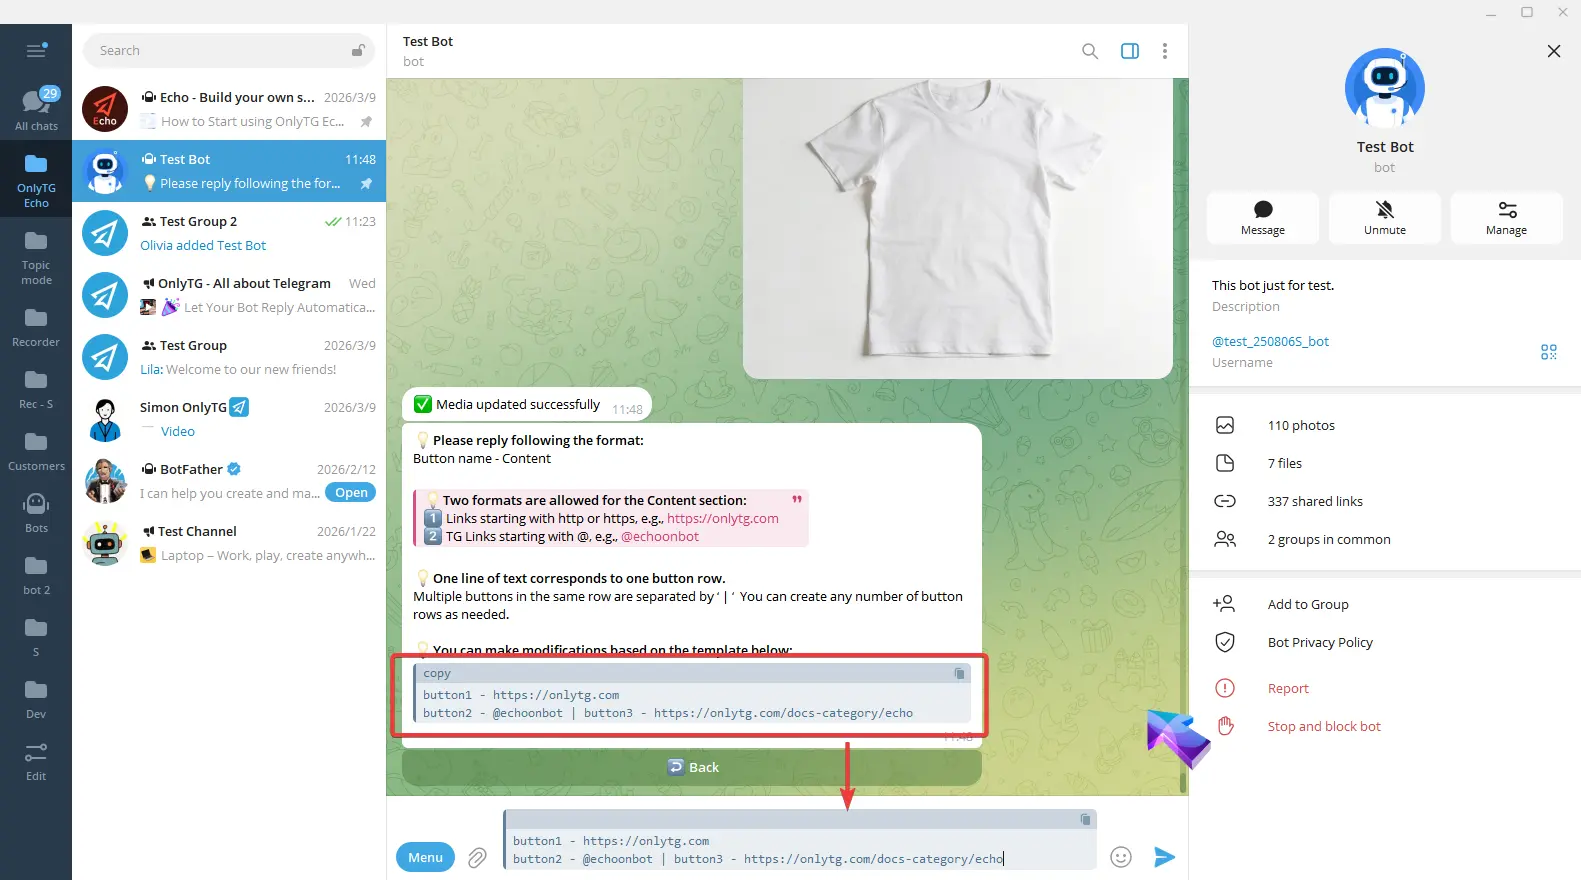Click the search magnifier icon in chat header
The height and width of the screenshot is (880, 1581).
click(x=1090, y=51)
